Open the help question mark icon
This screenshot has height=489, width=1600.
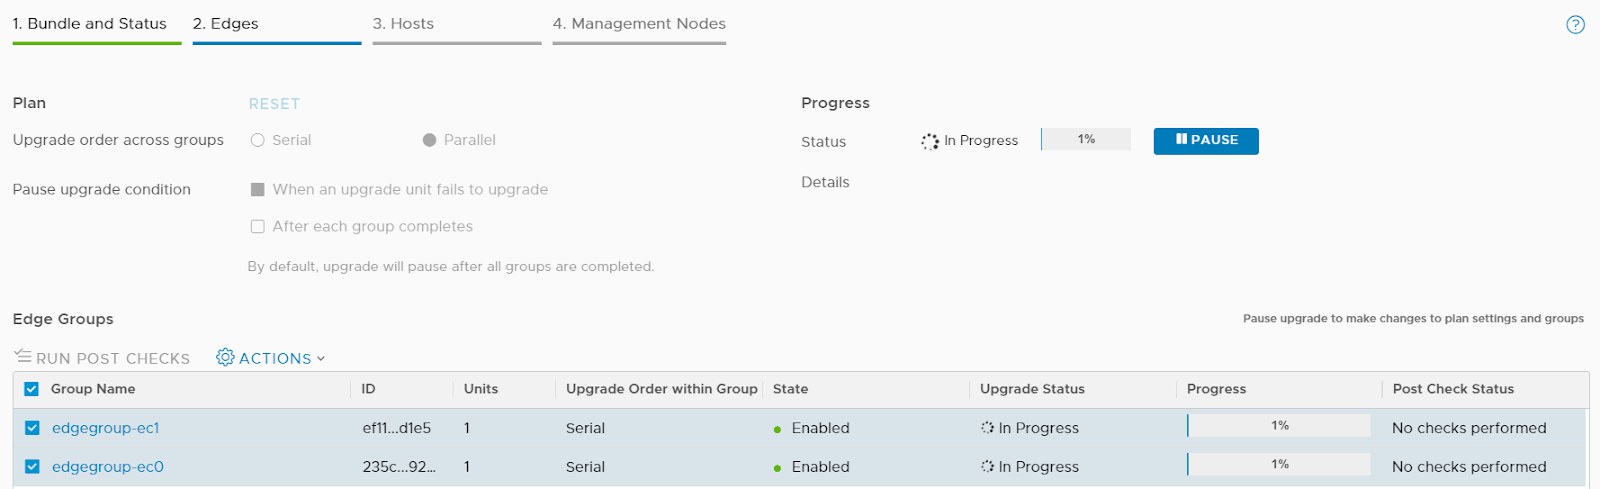pos(1575,25)
